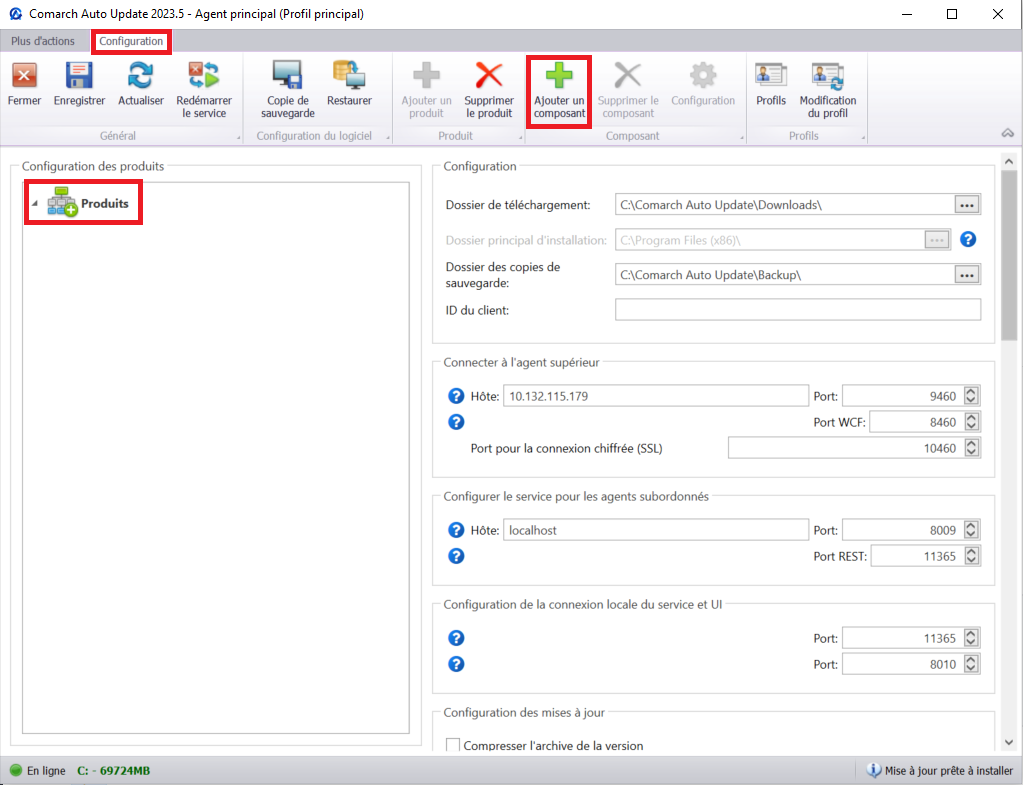Collapse the Produits tree node

click(35, 204)
